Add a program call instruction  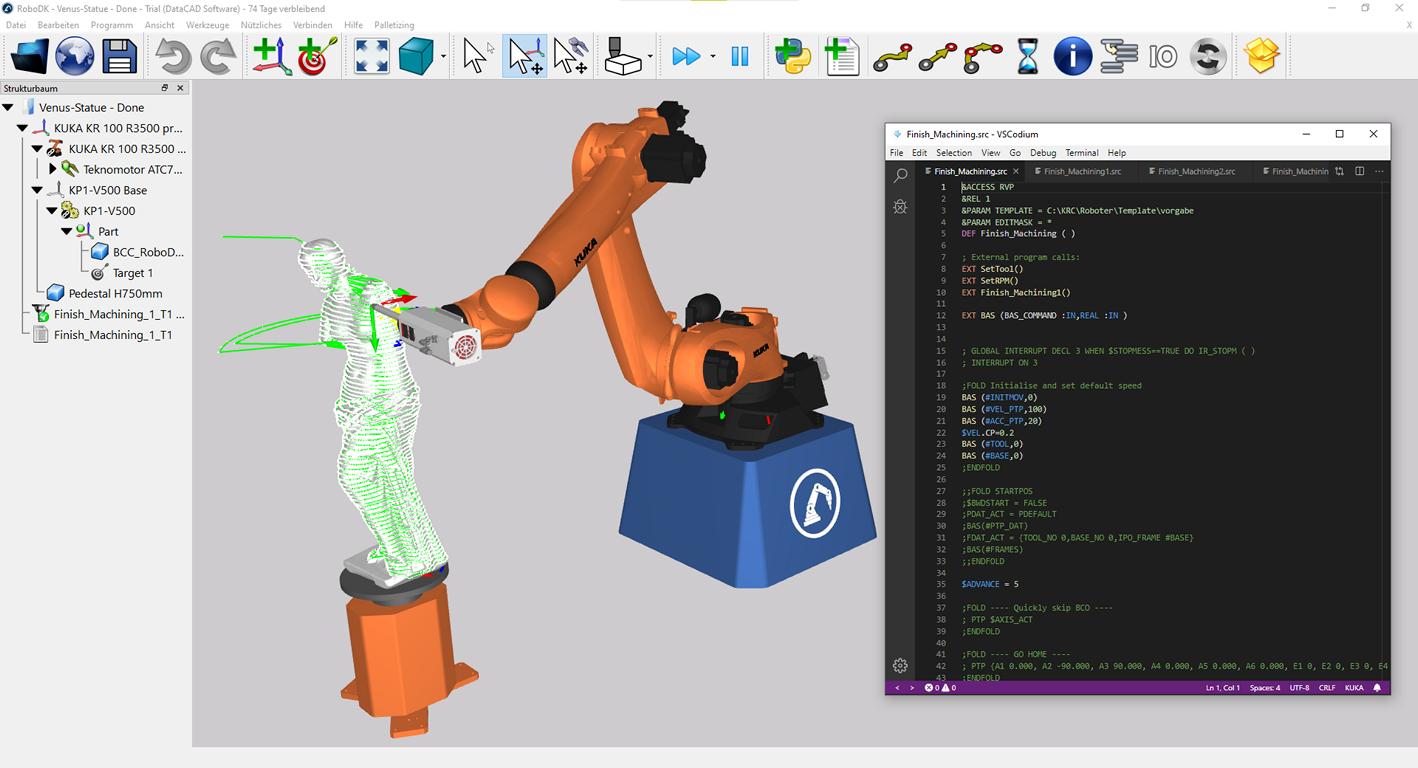tap(1118, 56)
